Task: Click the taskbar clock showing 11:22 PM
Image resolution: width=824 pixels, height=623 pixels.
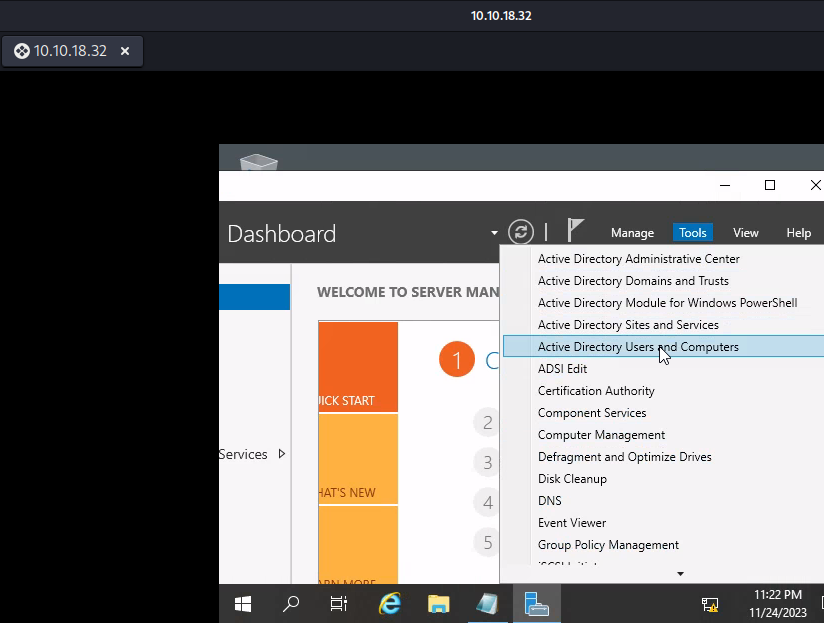Action: click(778, 604)
